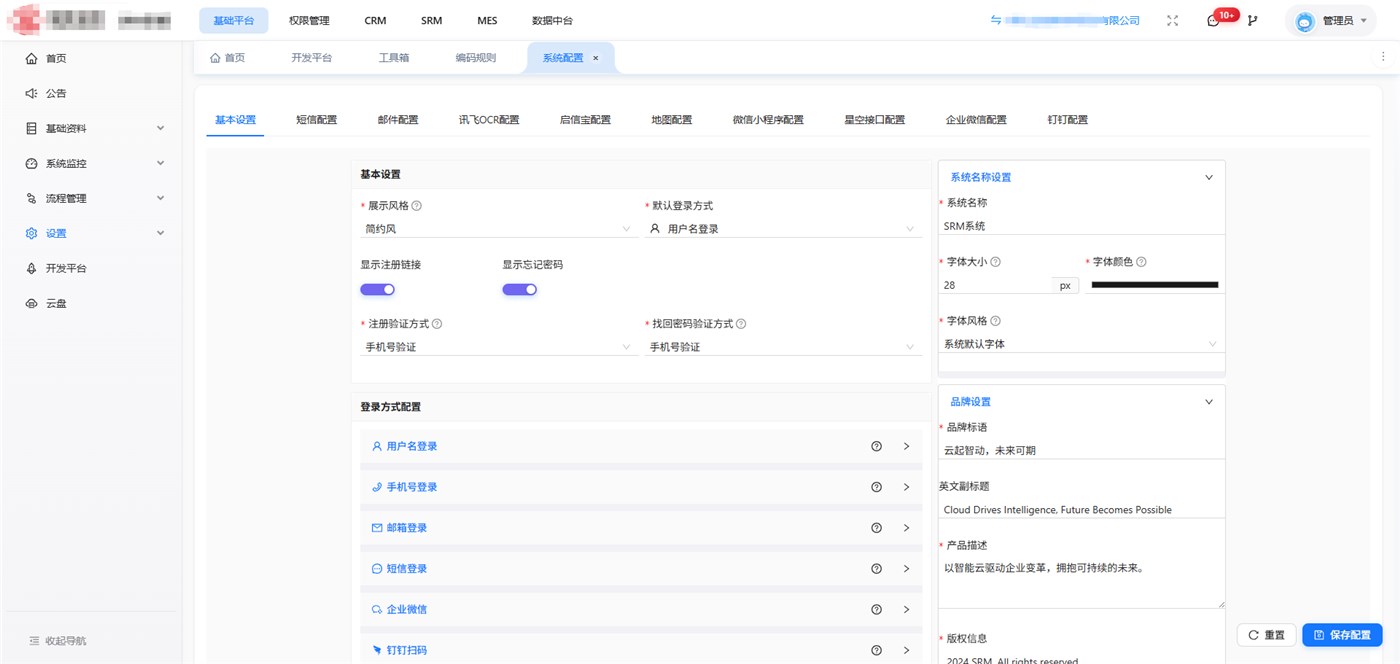Click help icon on 用户名登录 row
Screen dimensions: 1400x664
(876, 446)
